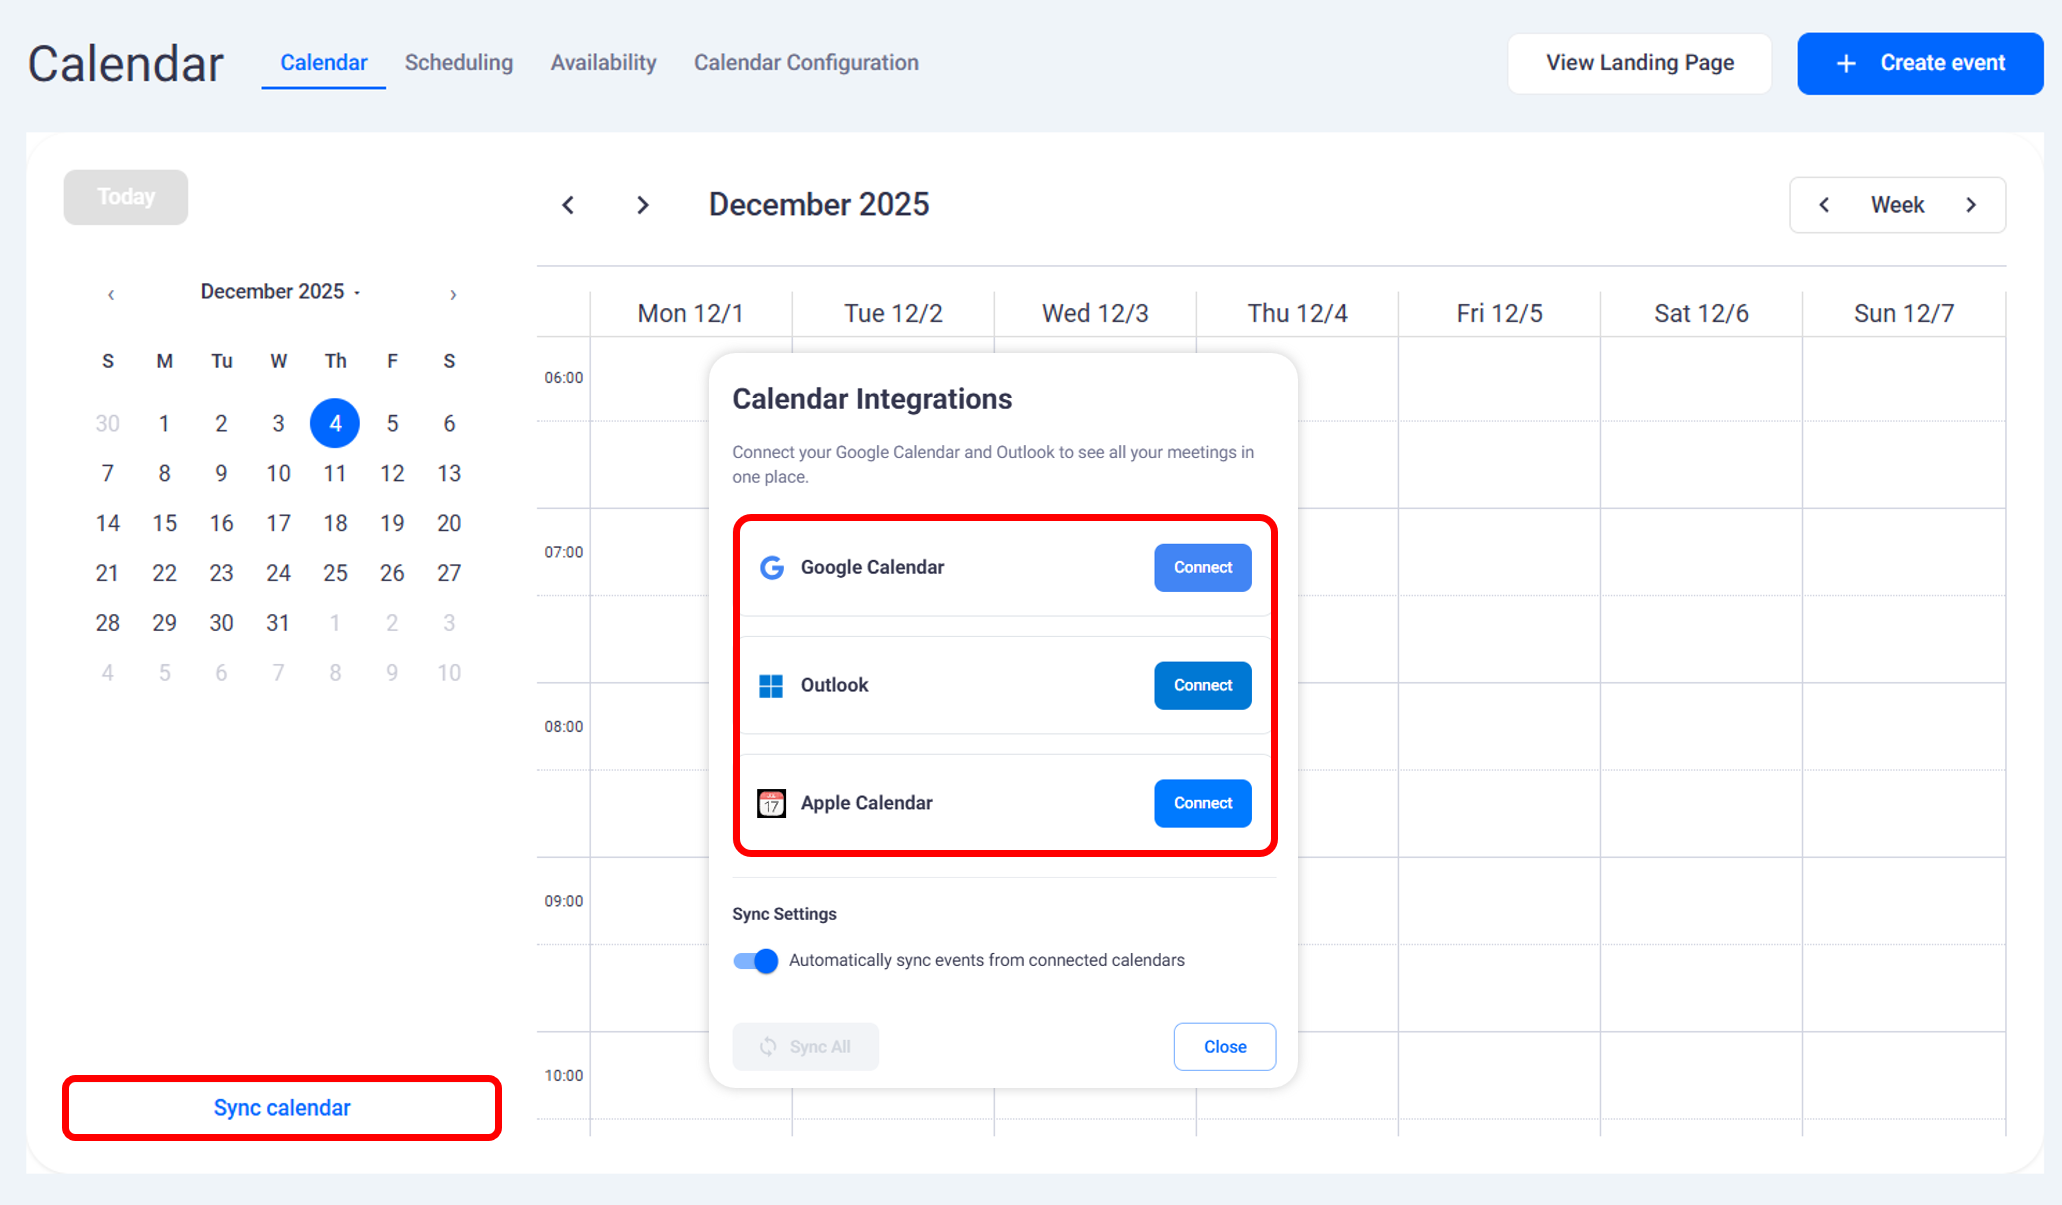This screenshot has height=1205, width=2062.
Task: Click the Apple Calendar icon
Action: (x=771, y=804)
